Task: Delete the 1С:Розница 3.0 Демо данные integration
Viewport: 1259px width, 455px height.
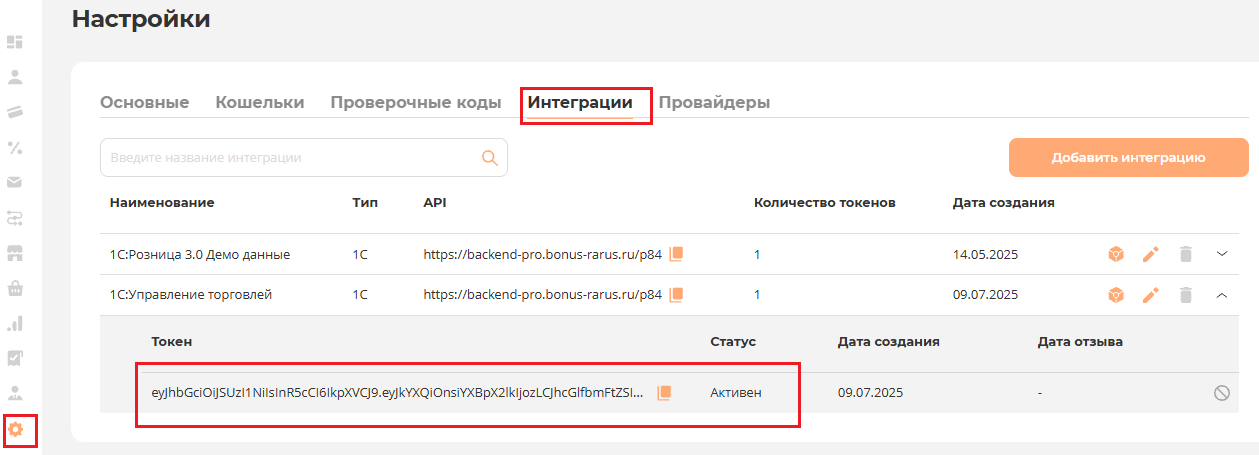Action: pos(1185,254)
